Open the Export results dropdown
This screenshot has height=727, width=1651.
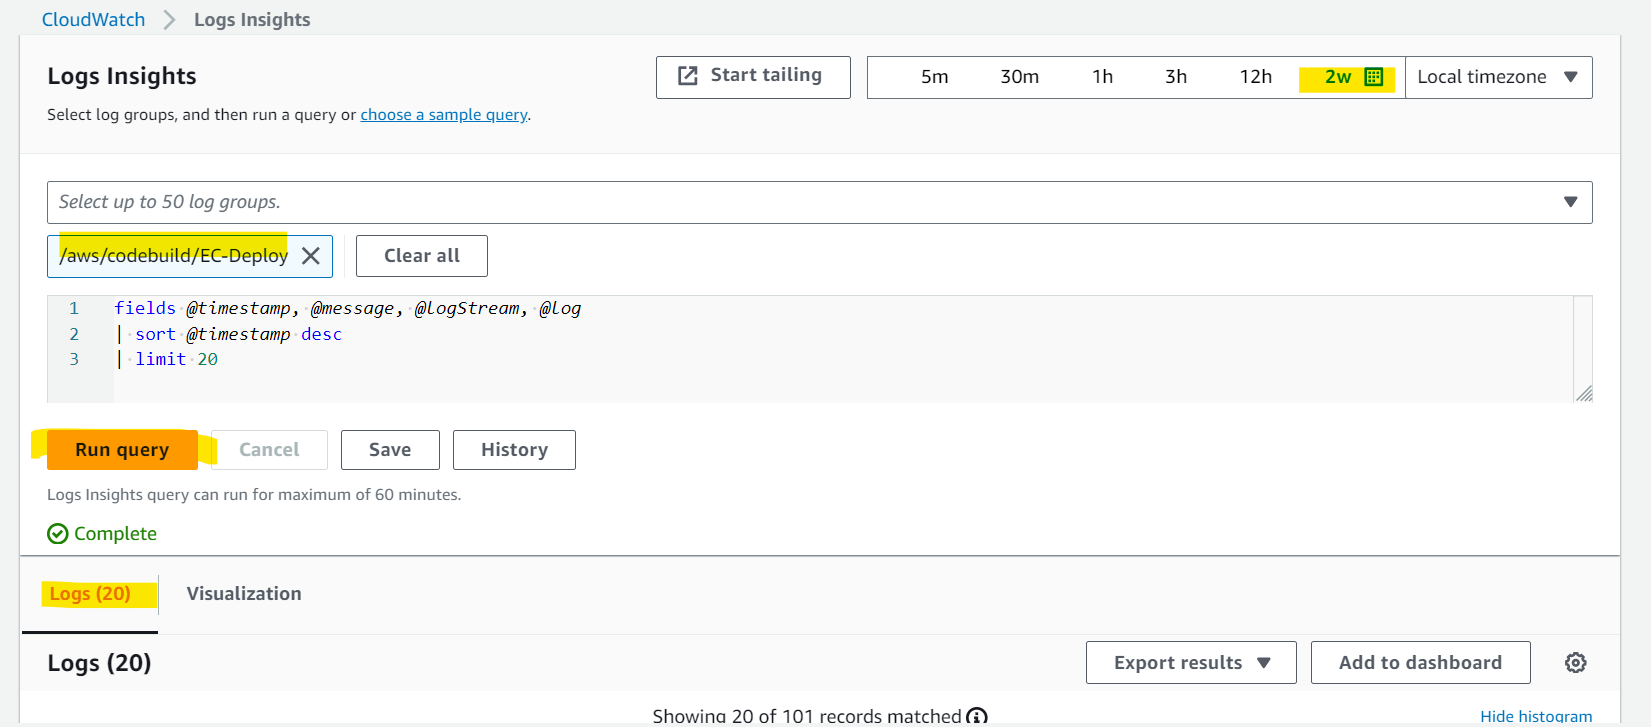tap(1191, 663)
